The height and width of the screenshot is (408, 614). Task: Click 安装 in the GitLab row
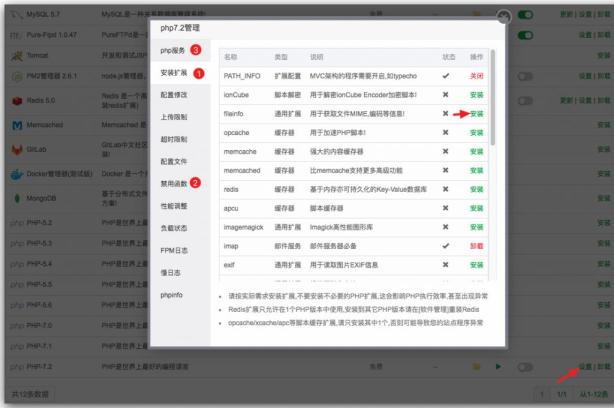[x=604, y=150]
